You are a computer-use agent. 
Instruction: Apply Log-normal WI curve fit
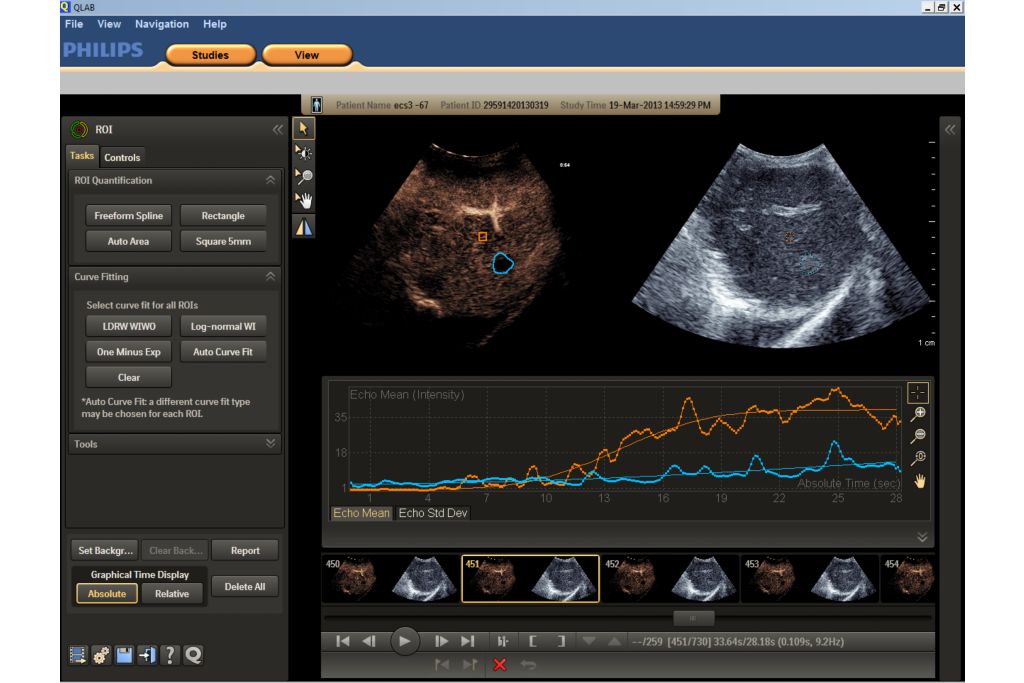[223, 326]
